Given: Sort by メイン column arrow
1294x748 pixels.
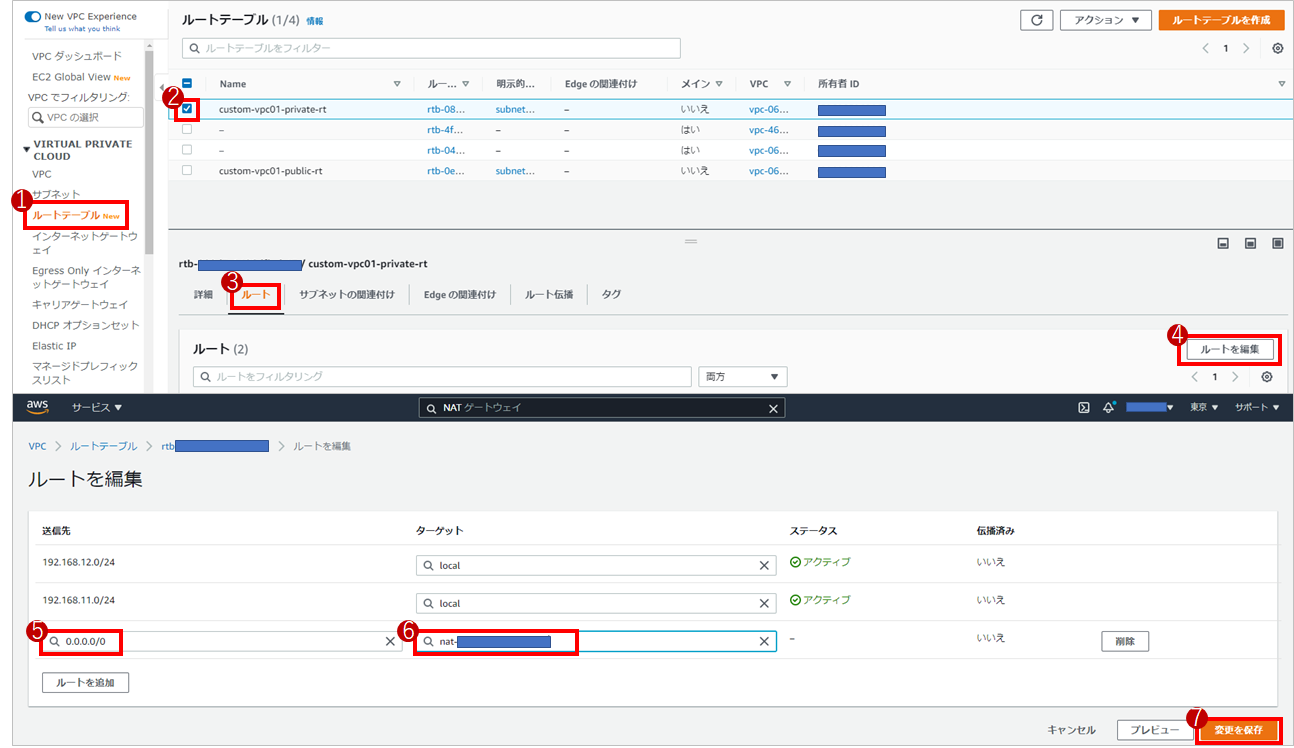Looking at the screenshot, I should pos(719,84).
